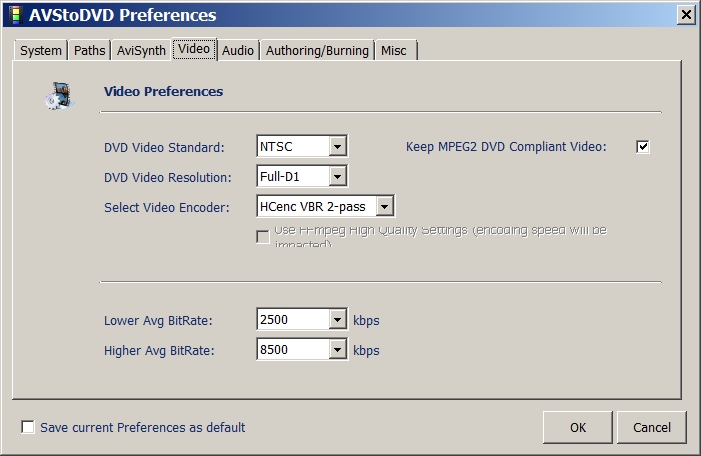Open the Select Video Encoder dropdown
This screenshot has height=456, width=701.
tap(386, 207)
